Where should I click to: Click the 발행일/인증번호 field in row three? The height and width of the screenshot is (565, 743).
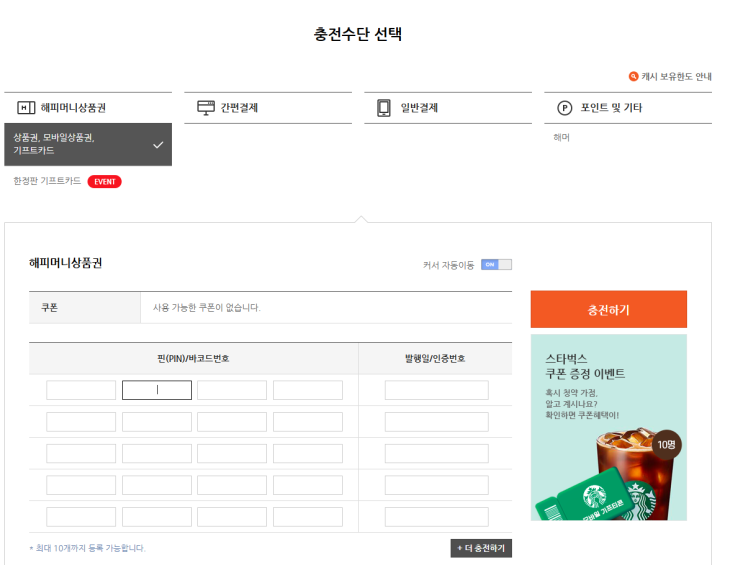click(436, 454)
